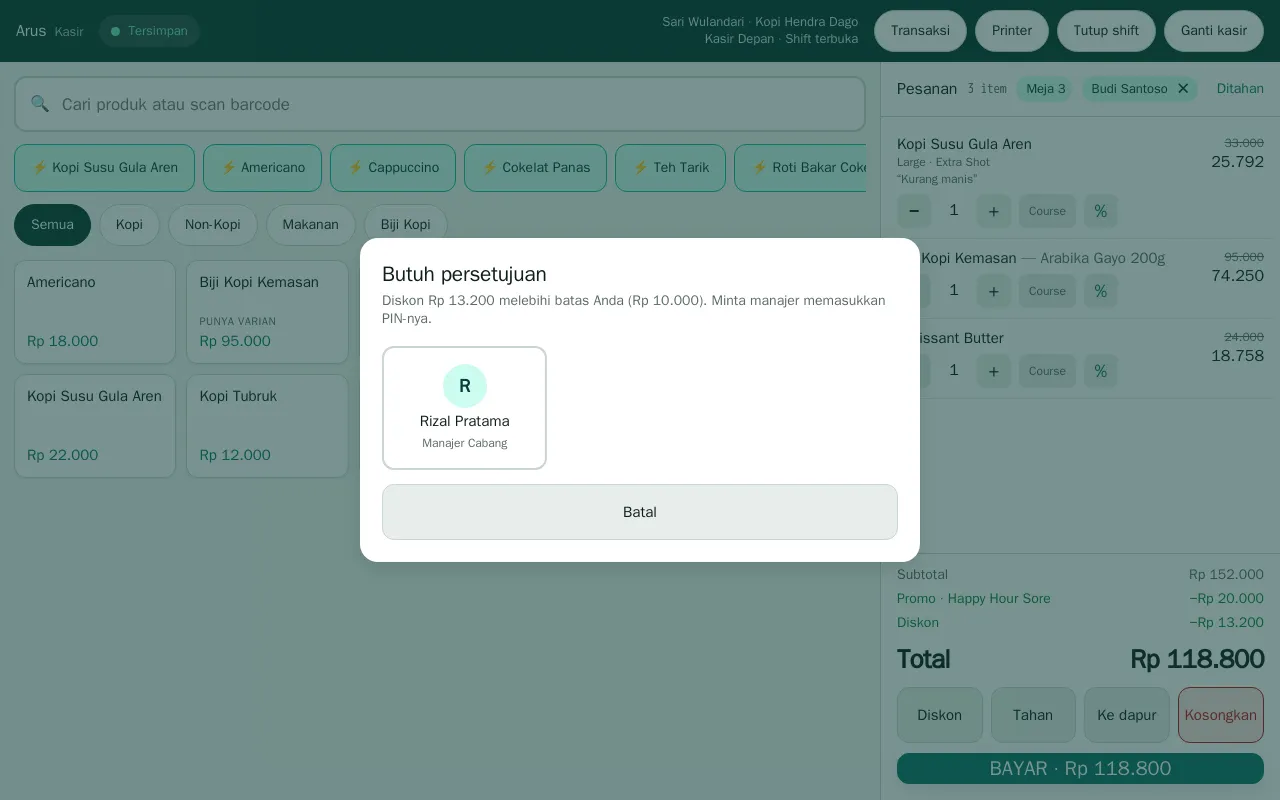Screen dimensions: 1280x800
Task: Select manager Rizal Pratama for approval
Action: click(x=464, y=408)
